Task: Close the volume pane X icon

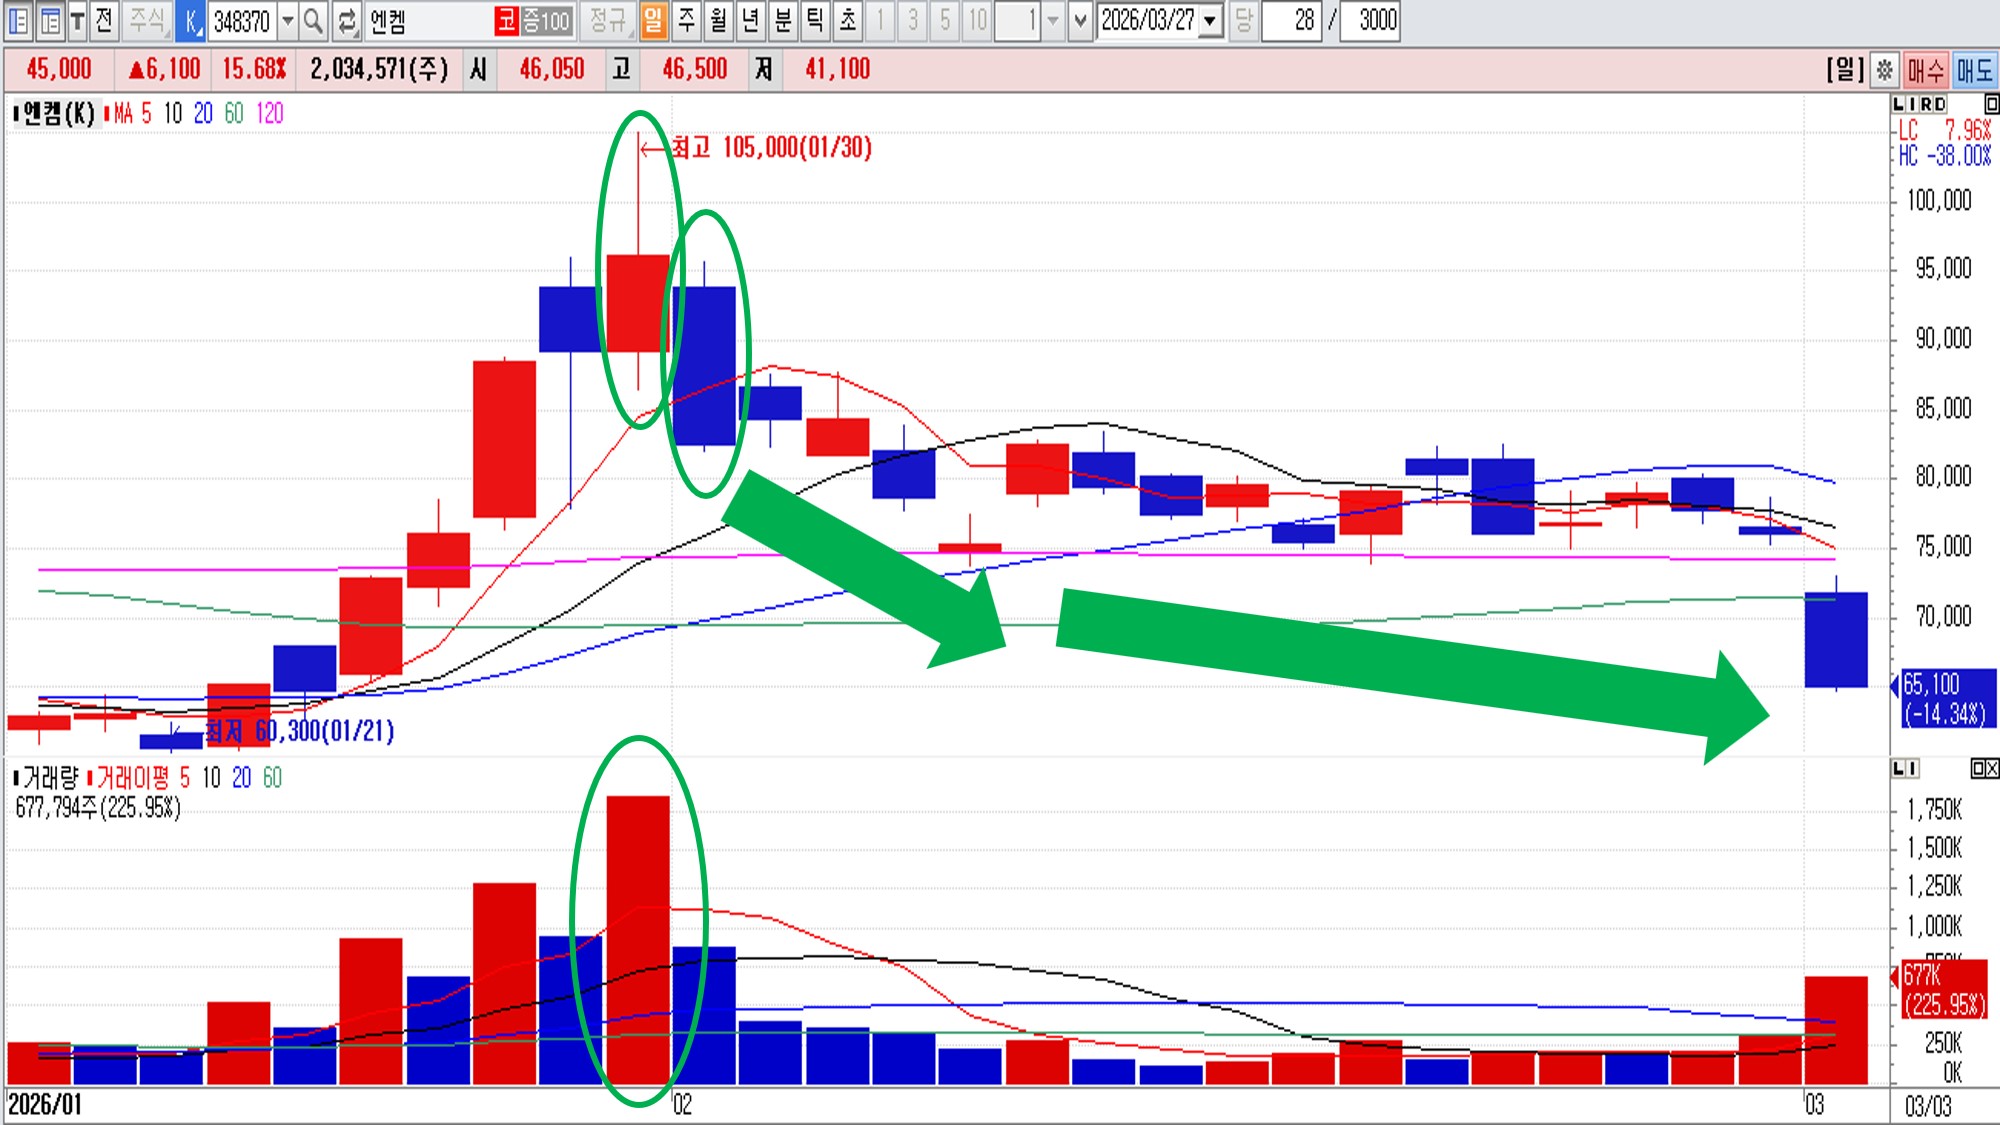Action: 1991,768
